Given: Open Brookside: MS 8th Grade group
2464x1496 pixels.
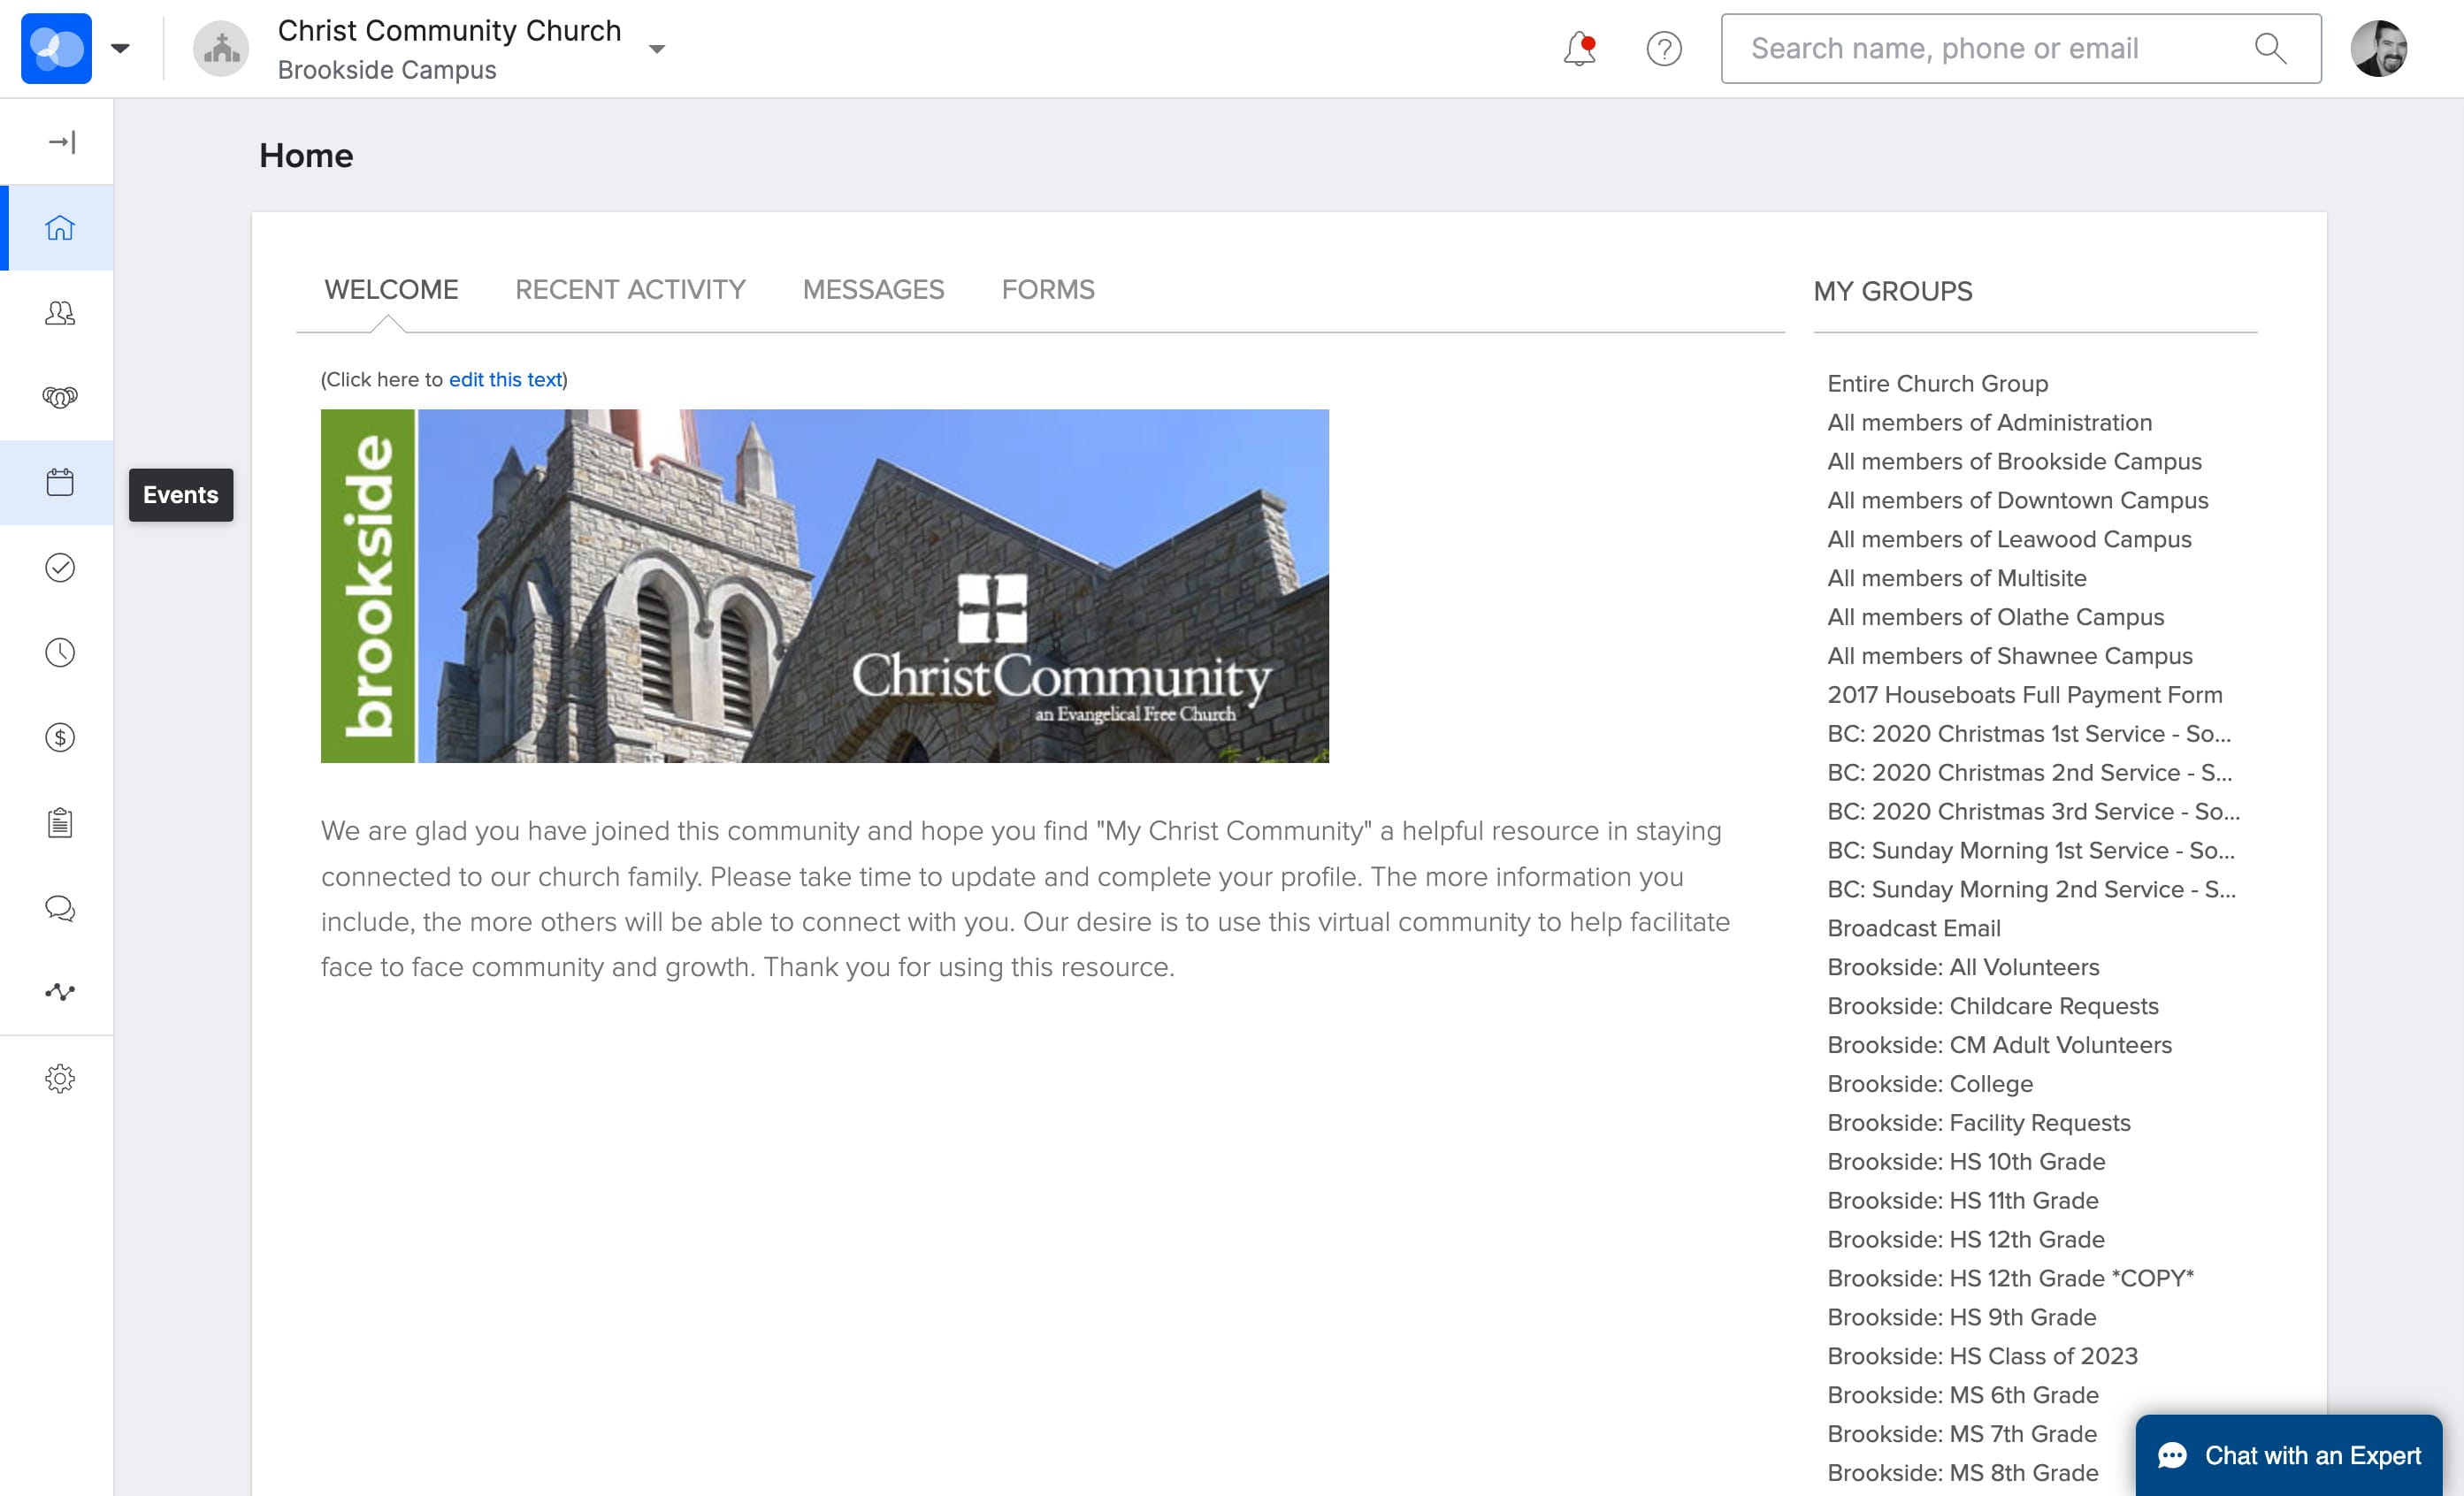Looking at the screenshot, I should click(1963, 1473).
